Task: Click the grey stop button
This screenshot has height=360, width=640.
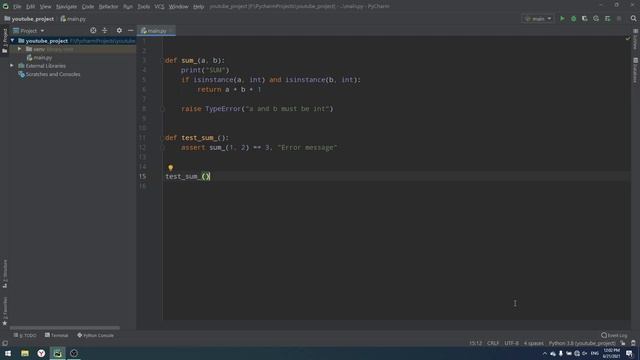Action: (619, 19)
